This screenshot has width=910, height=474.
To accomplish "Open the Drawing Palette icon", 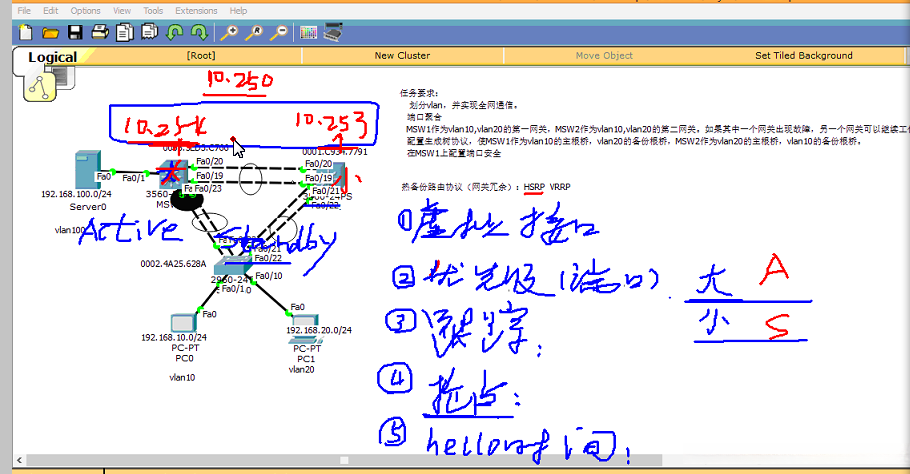I will [x=308, y=32].
